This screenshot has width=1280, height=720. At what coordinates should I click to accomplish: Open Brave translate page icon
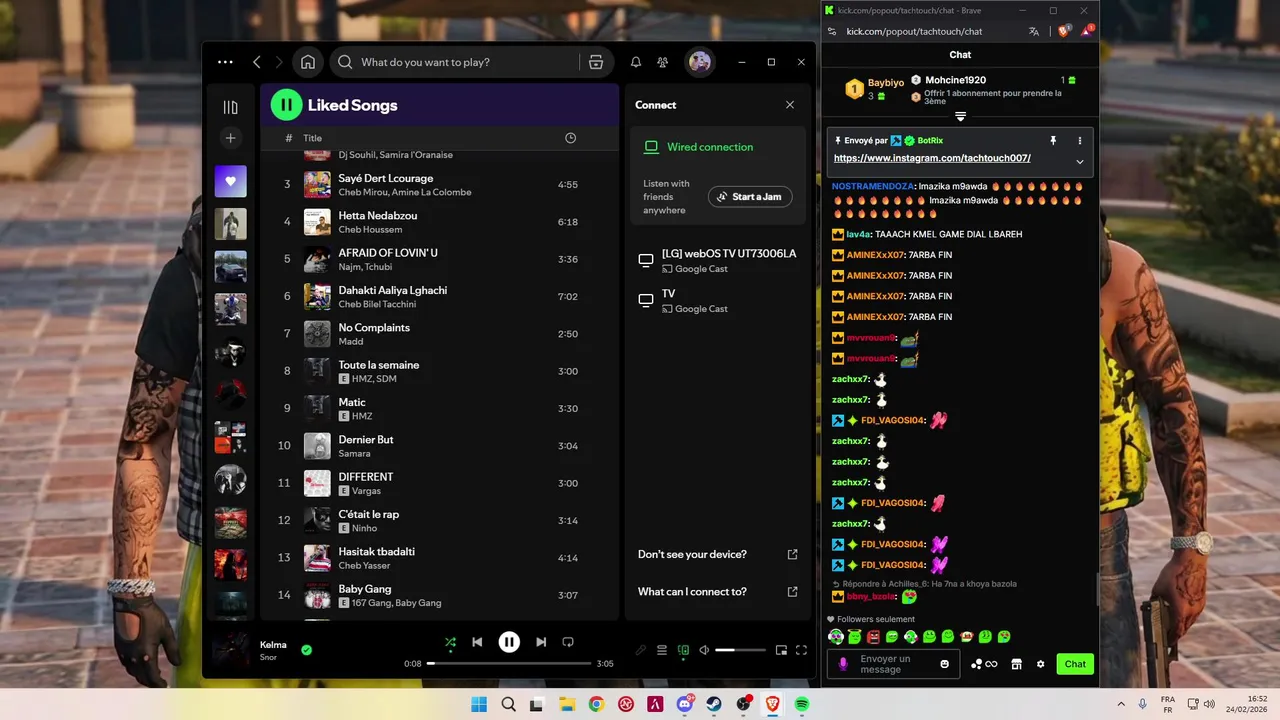click(1034, 31)
